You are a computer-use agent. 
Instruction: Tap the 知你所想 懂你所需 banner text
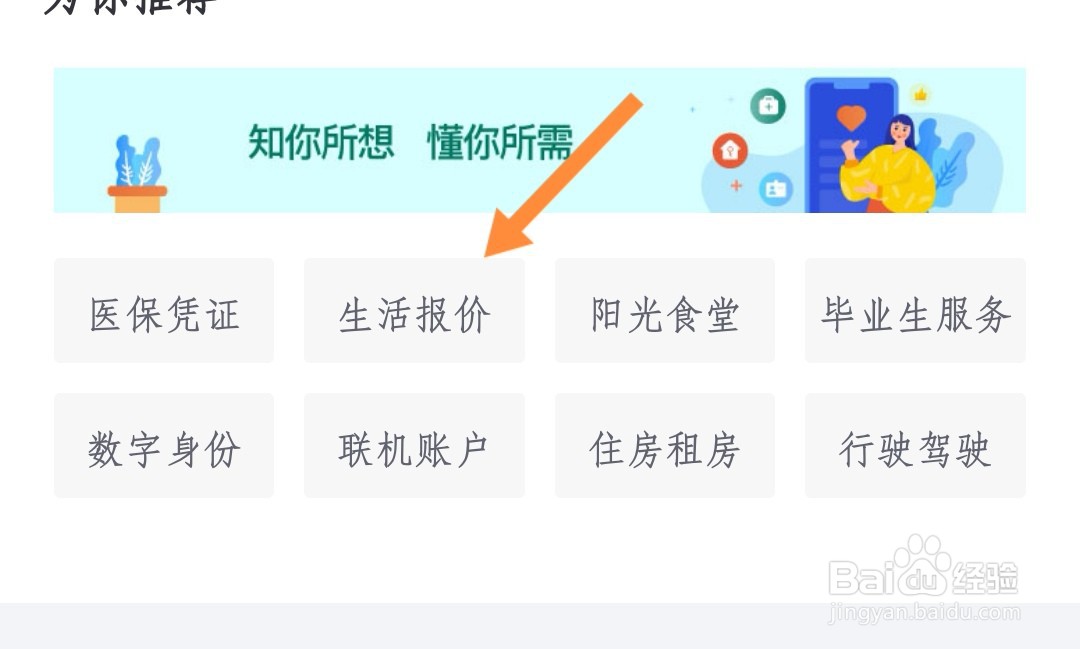click(411, 143)
